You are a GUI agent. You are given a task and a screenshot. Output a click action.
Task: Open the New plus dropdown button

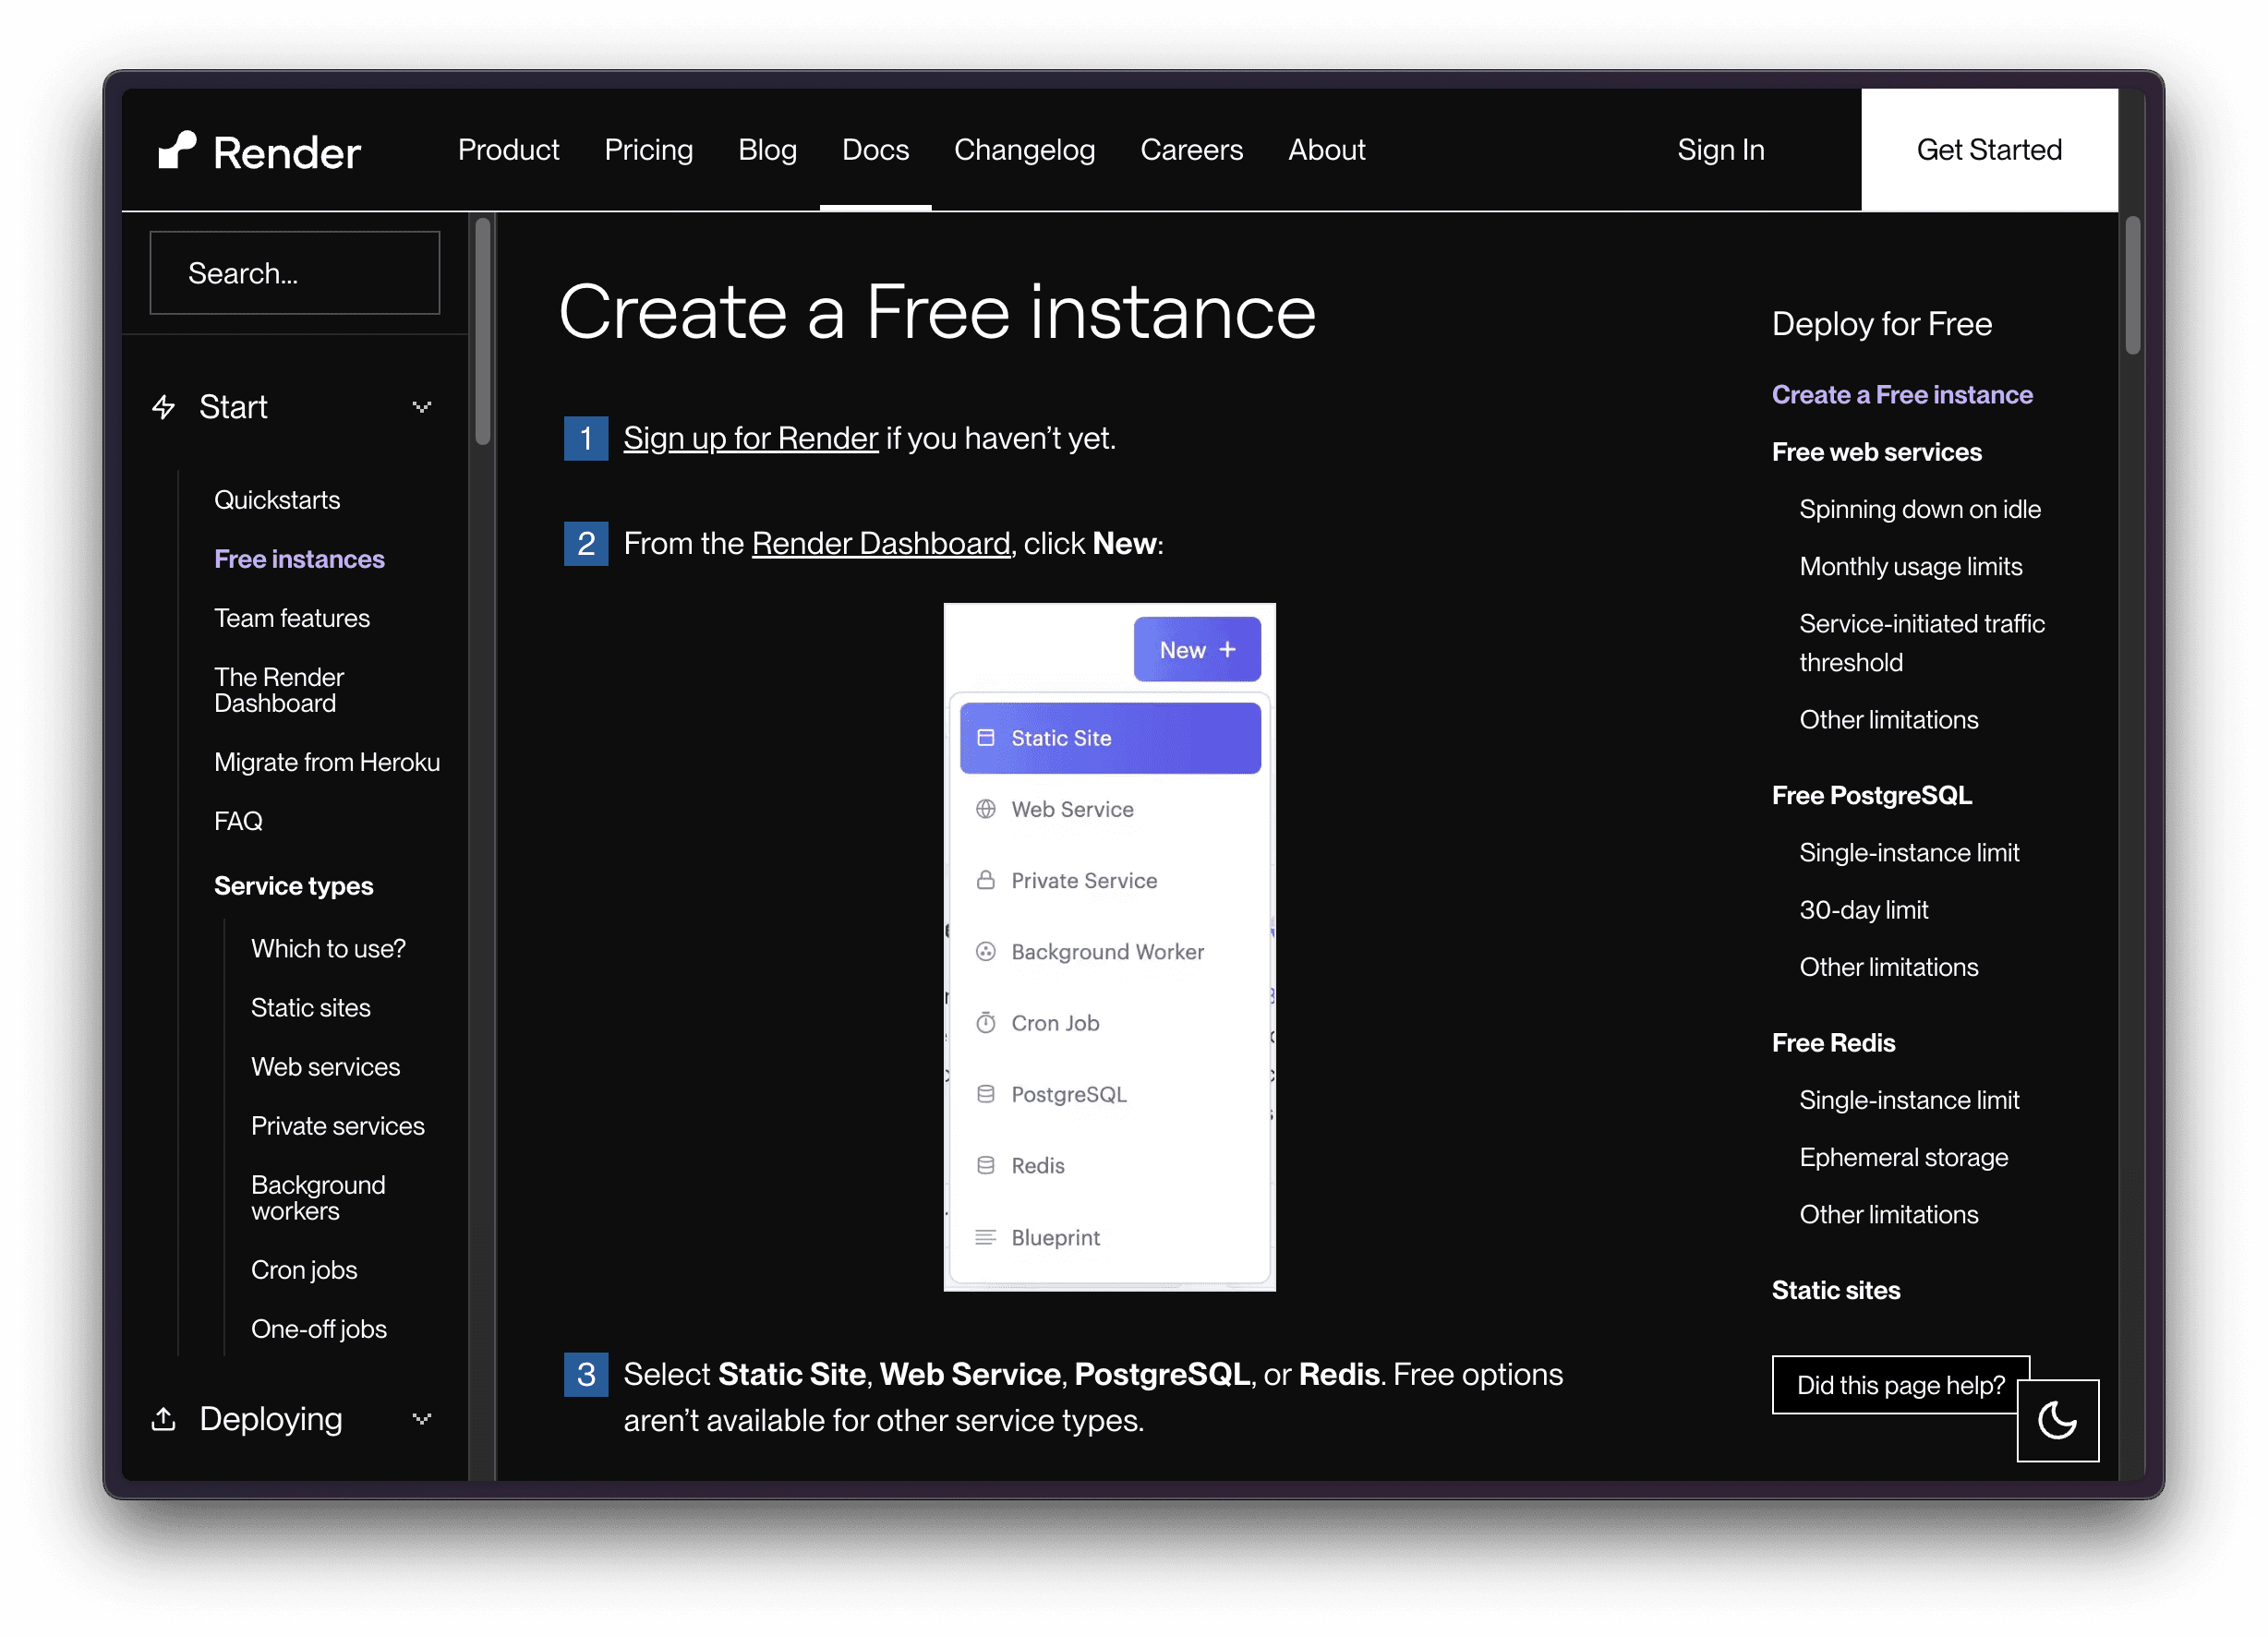[1197, 650]
